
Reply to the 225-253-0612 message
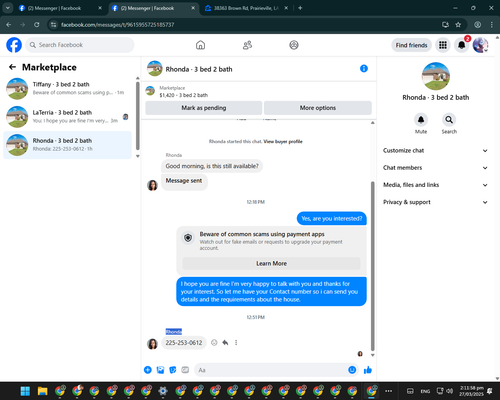tap(225, 342)
